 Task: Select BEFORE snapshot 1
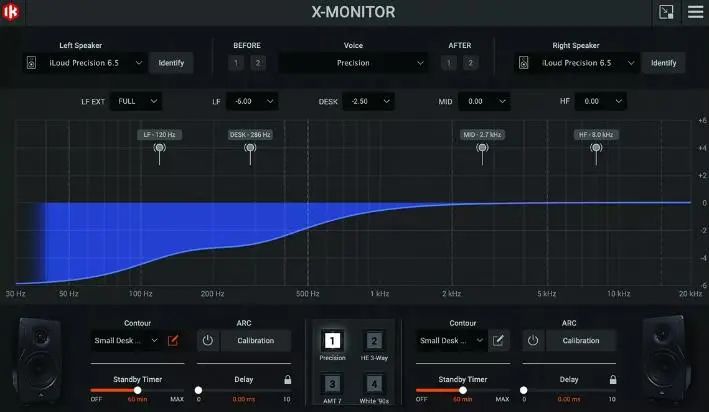[x=236, y=63]
